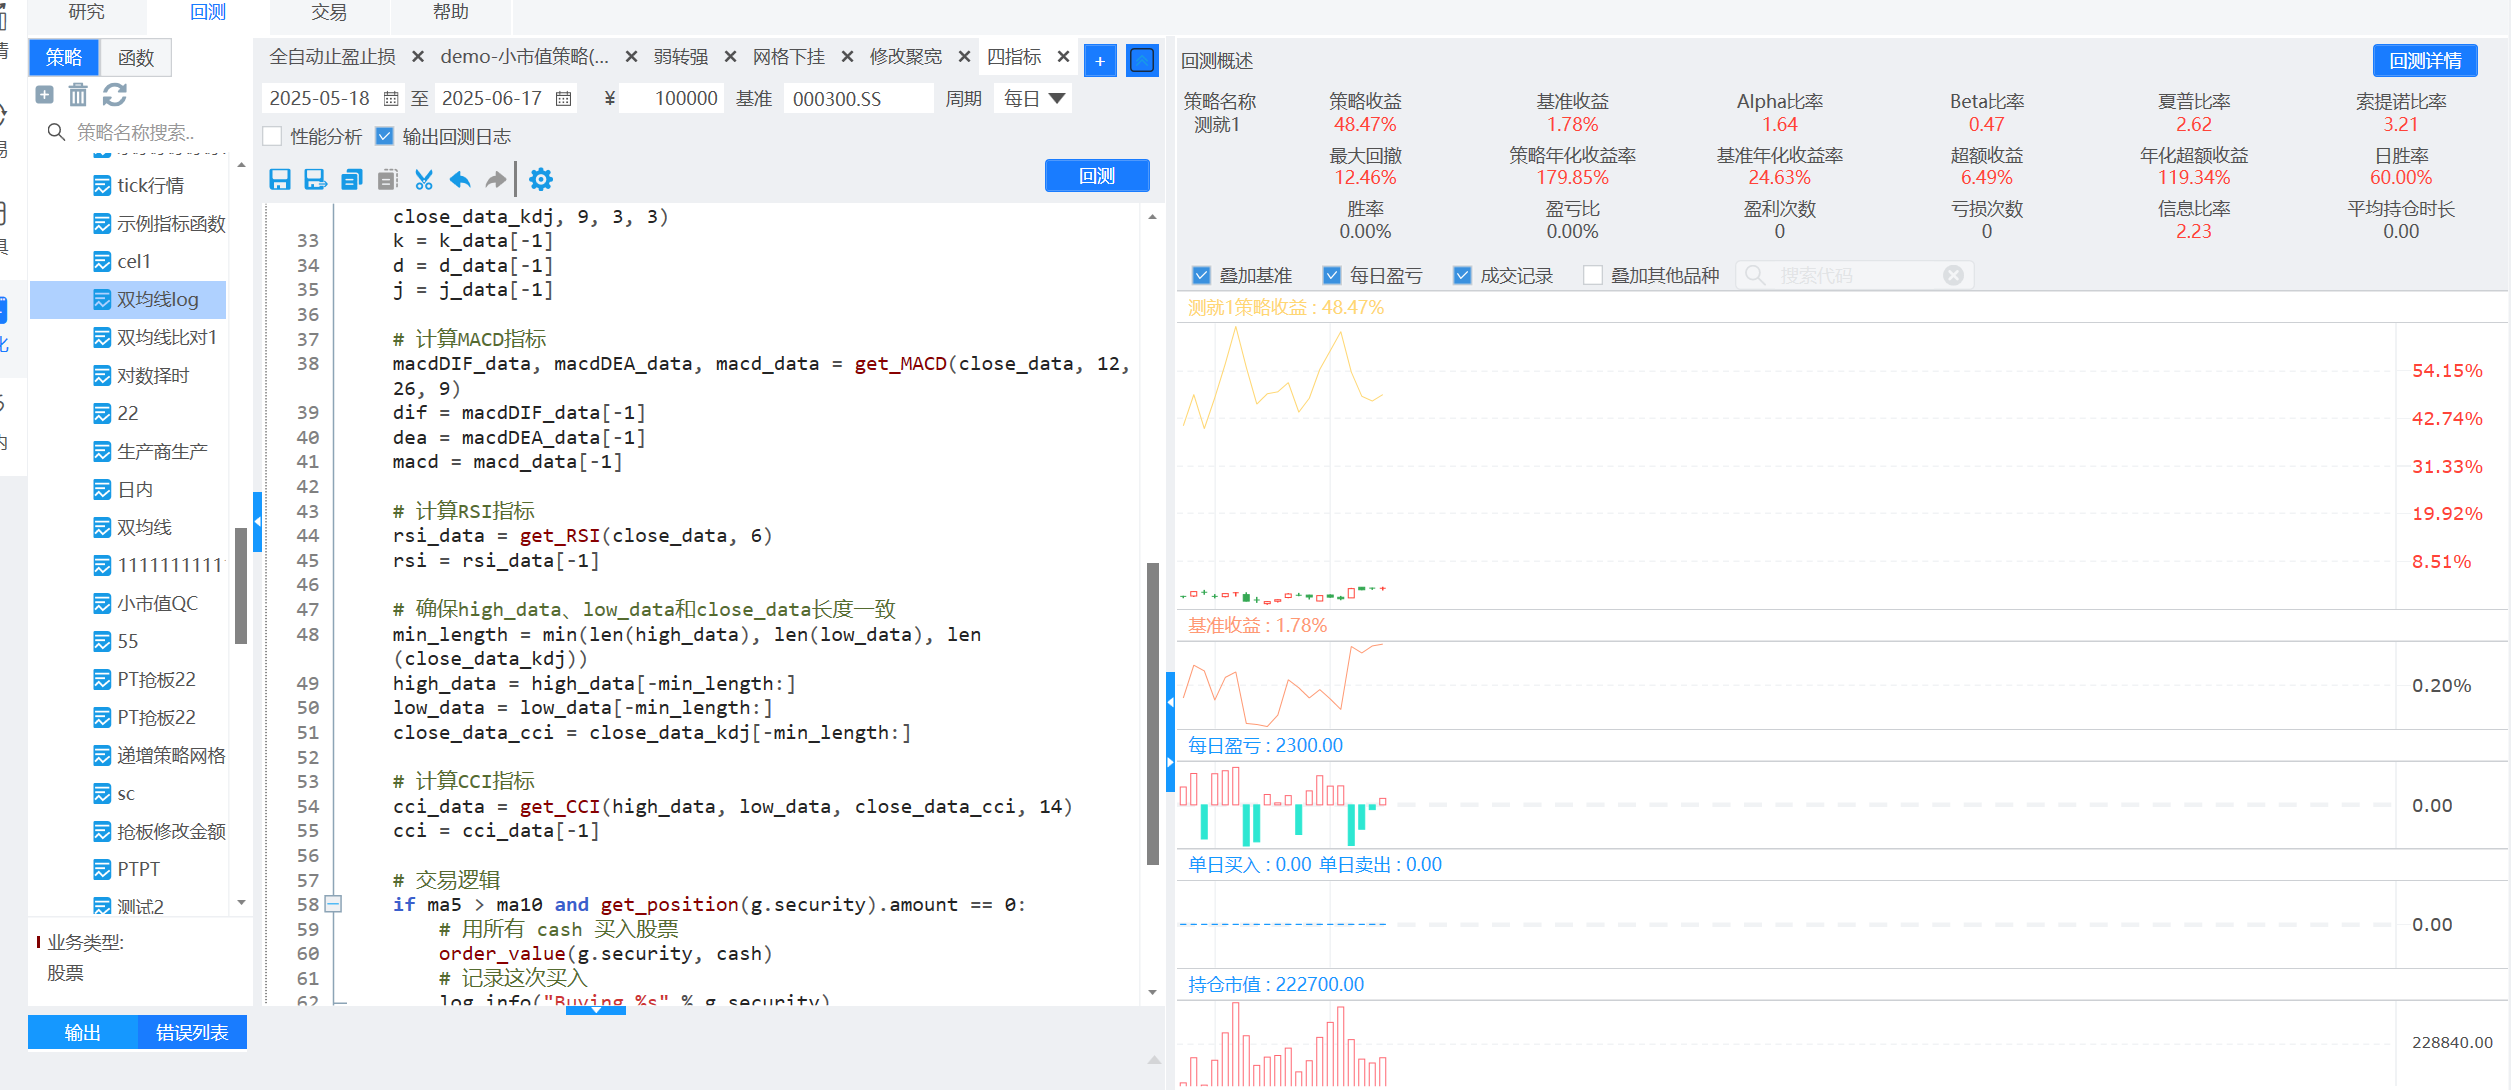Switch to the 交易 menu tab
This screenshot has height=1090, width=2511.
[x=329, y=12]
